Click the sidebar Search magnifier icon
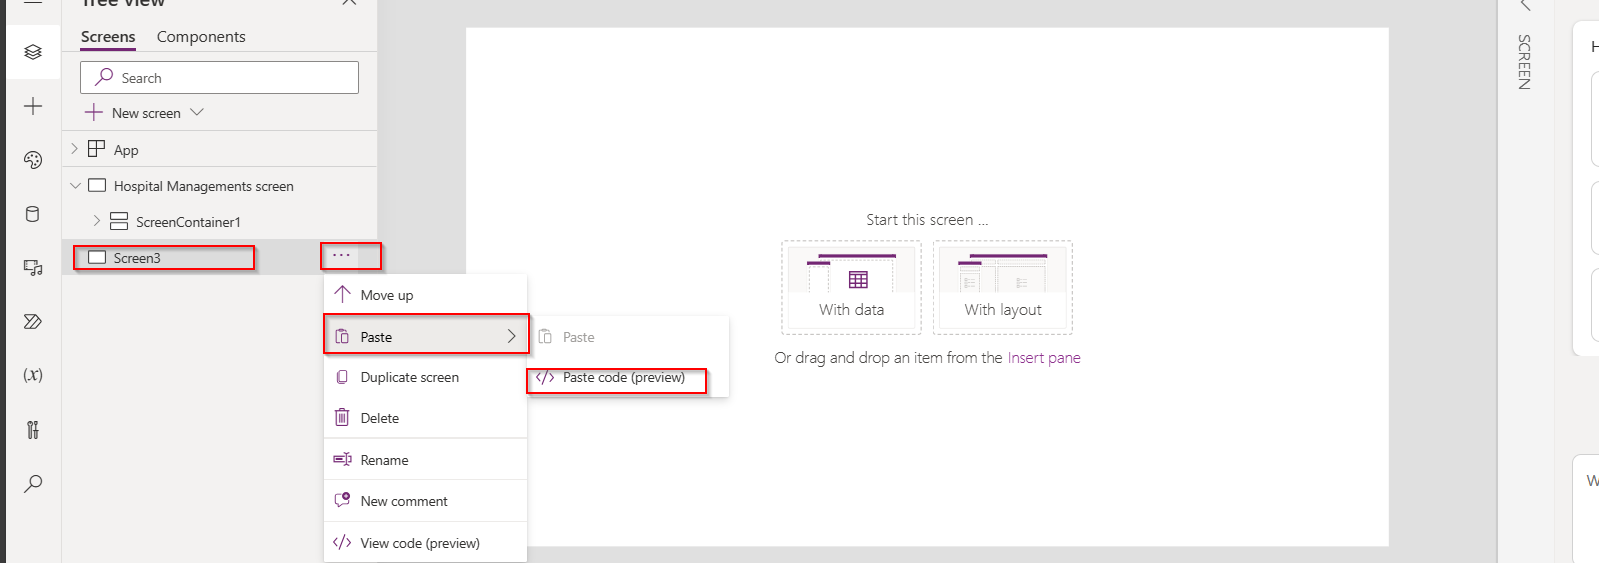 [33, 484]
